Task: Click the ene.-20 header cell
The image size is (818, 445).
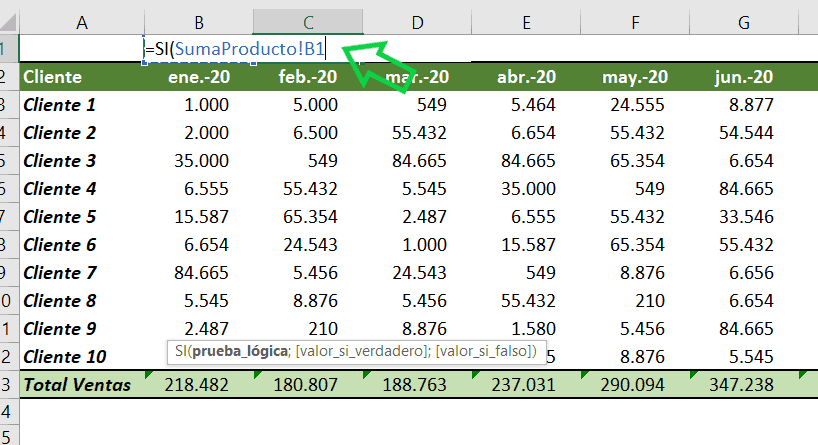Action: pos(199,77)
